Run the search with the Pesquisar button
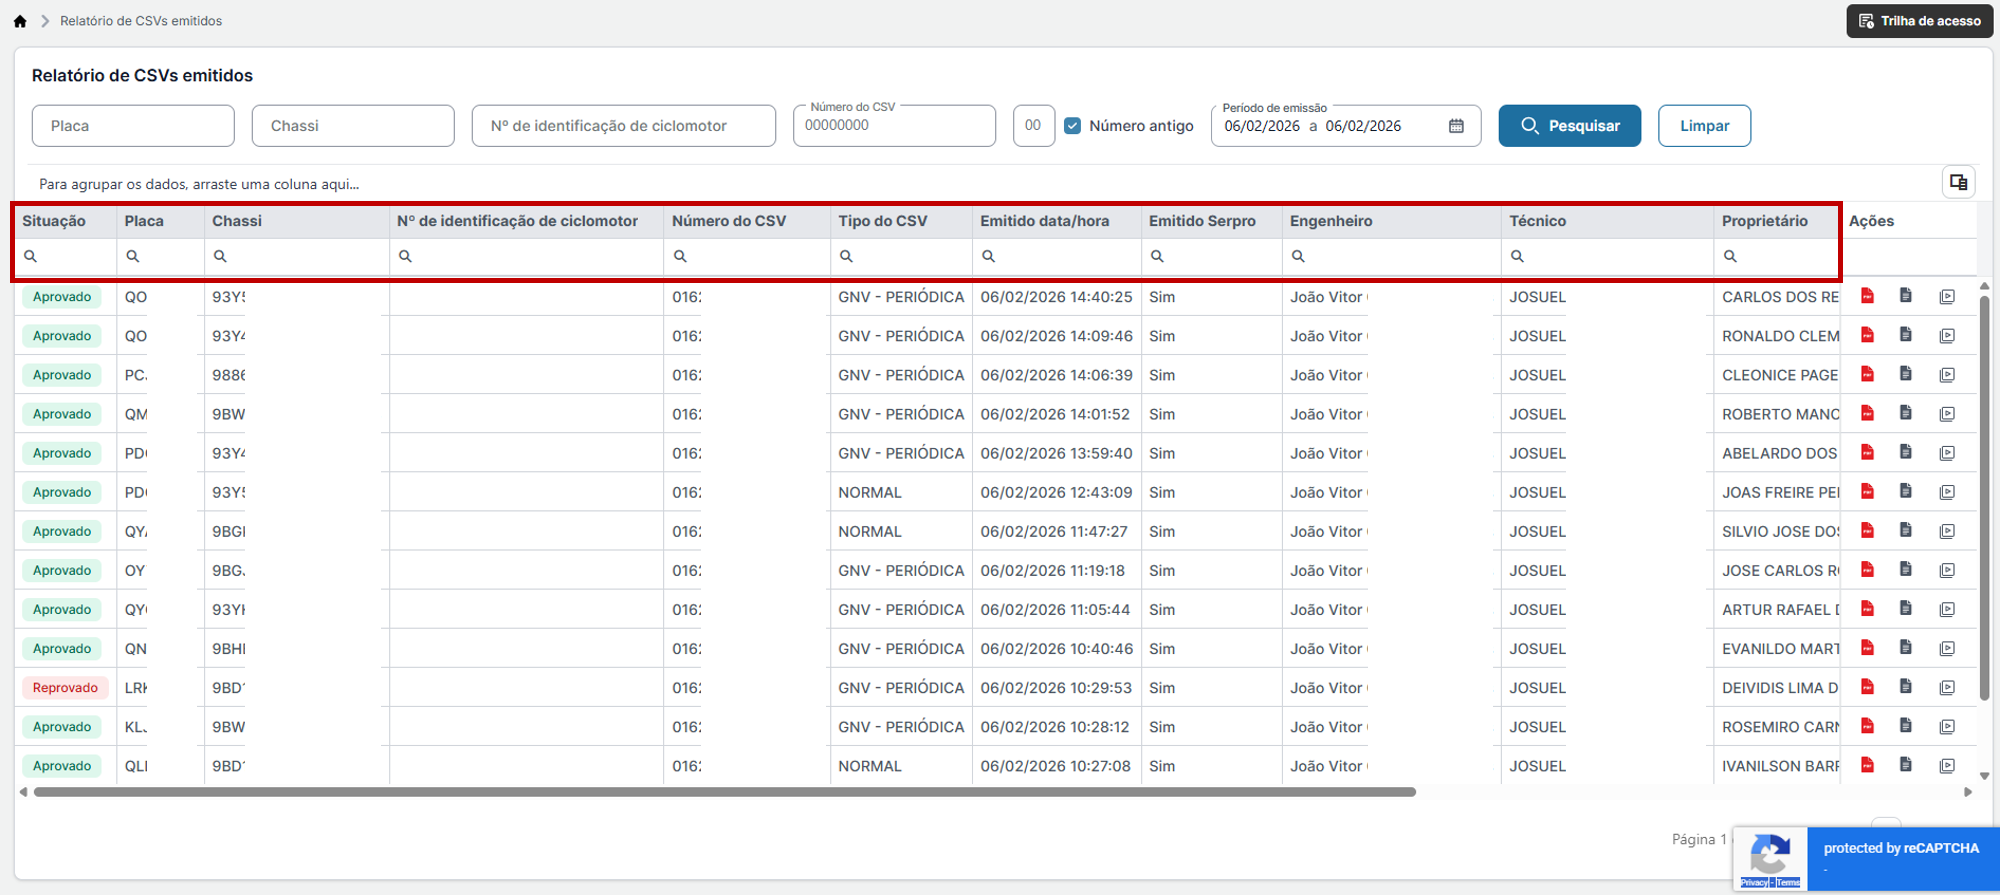2000x895 pixels. pyautogui.click(x=1569, y=126)
